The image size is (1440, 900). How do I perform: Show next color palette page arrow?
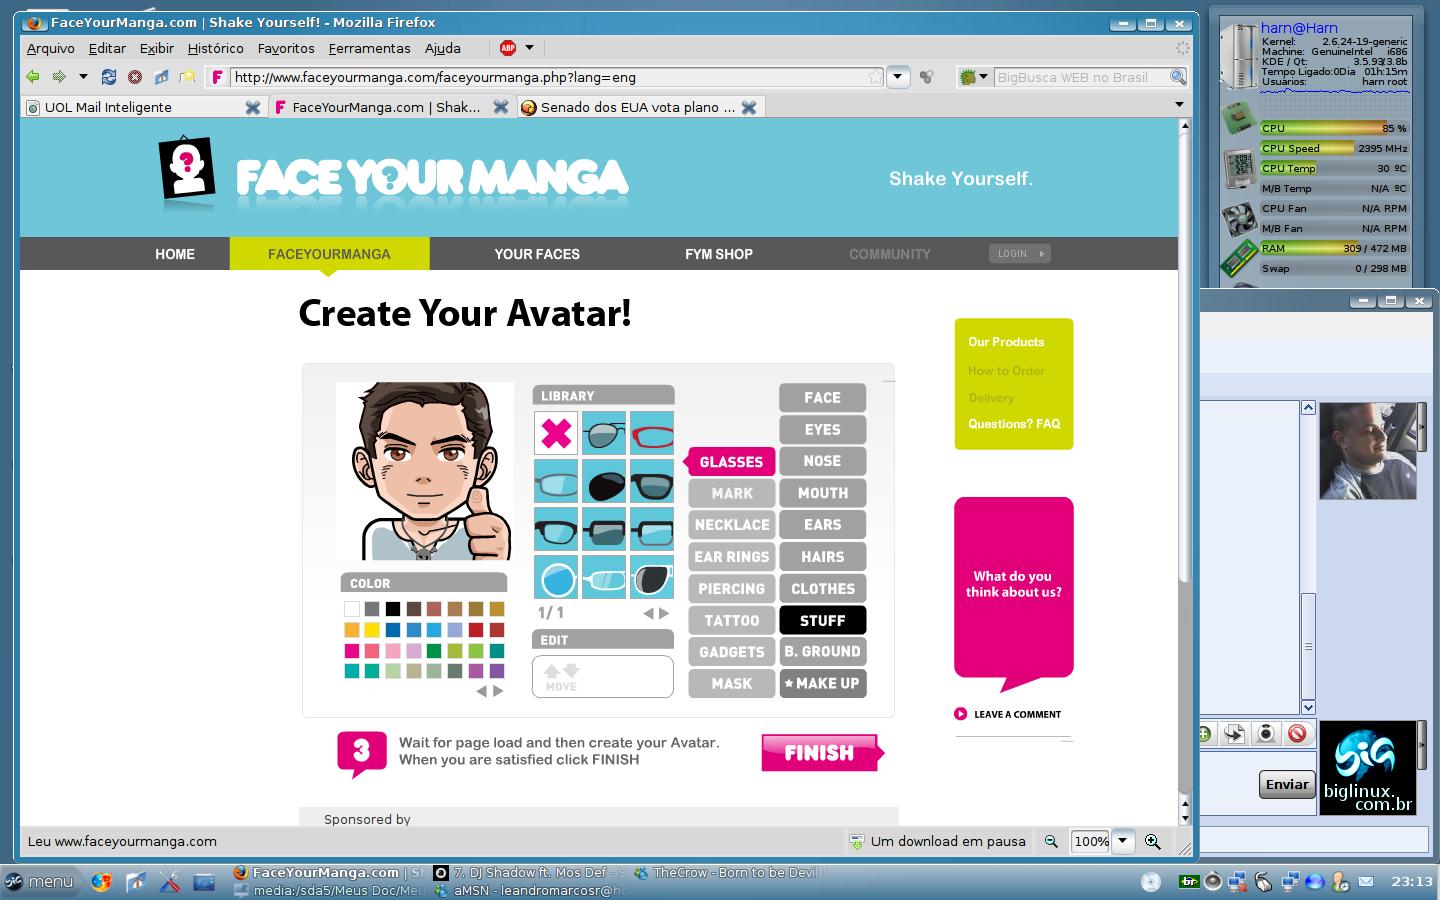[498, 691]
